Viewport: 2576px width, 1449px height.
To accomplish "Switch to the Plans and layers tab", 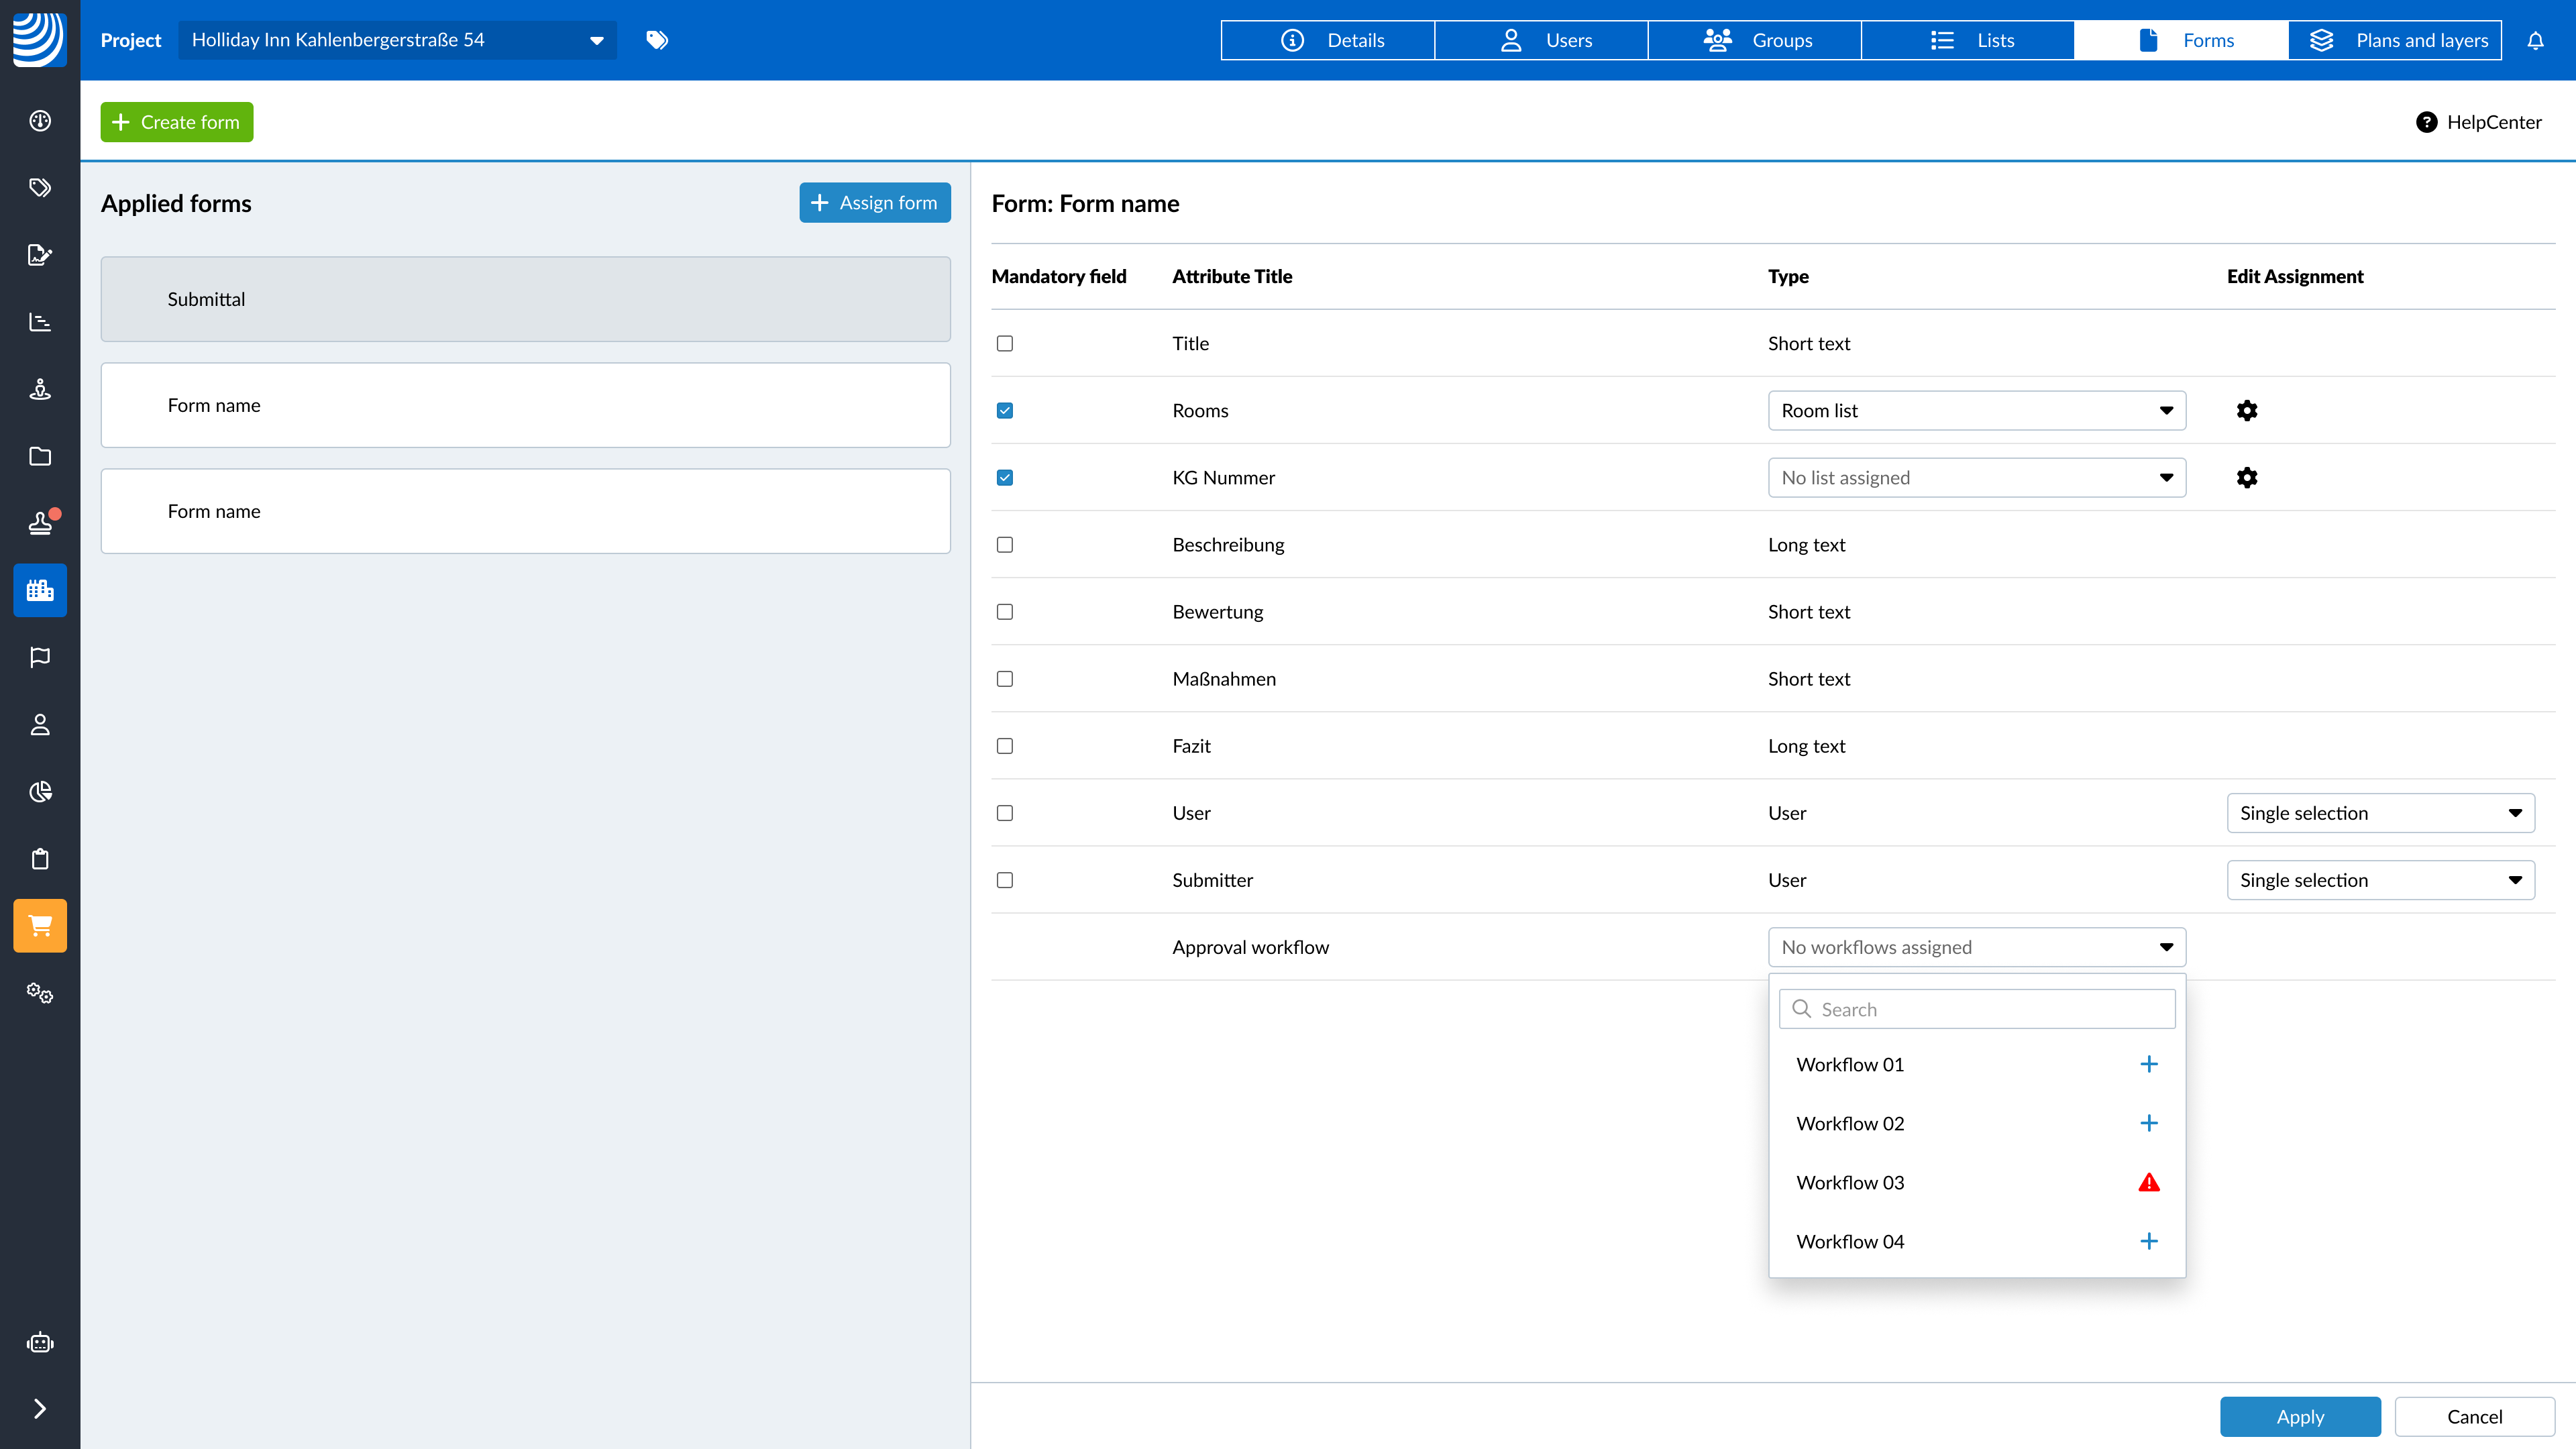I will tap(2395, 40).
